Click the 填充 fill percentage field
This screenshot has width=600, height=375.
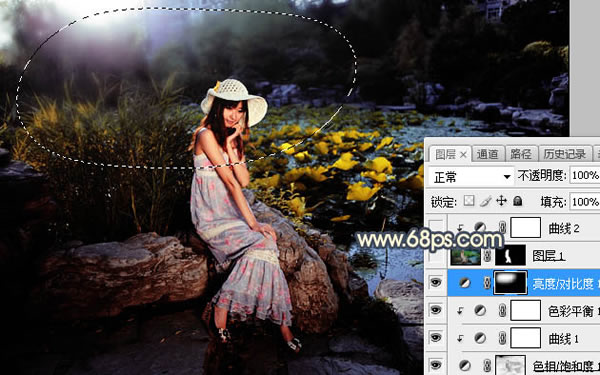(x=585, y=201)
